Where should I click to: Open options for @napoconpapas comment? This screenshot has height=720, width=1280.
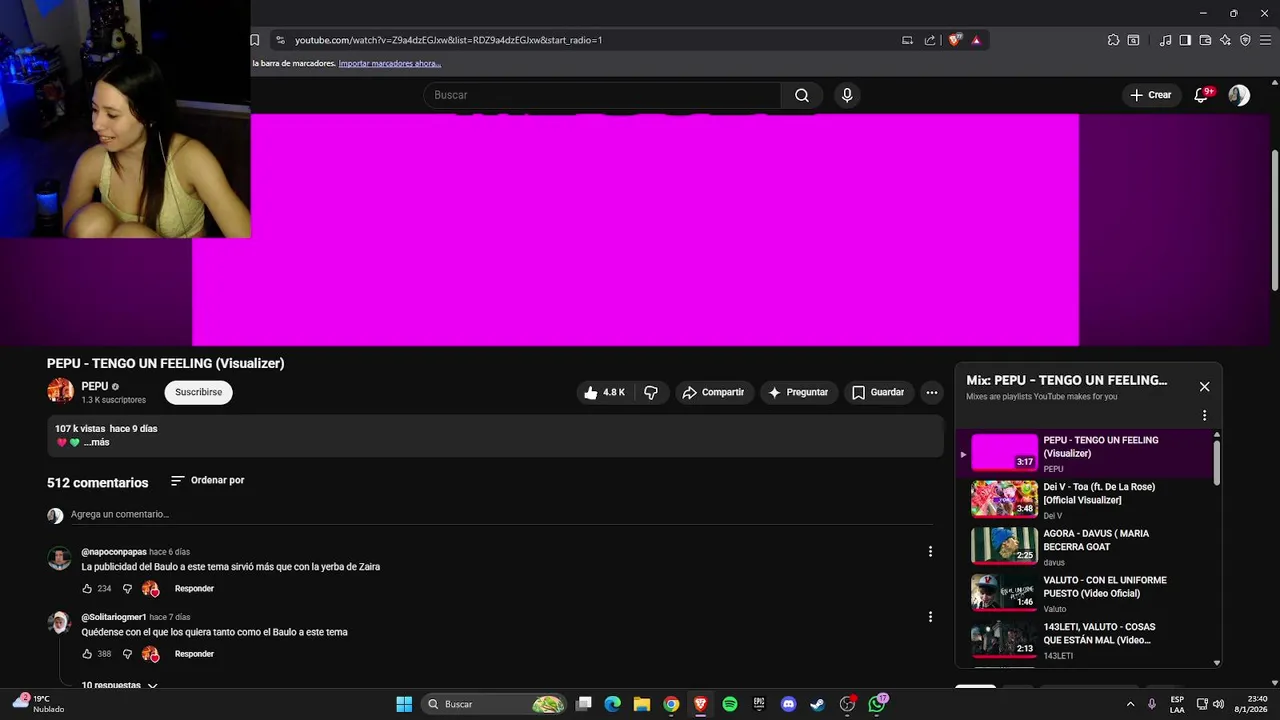tap(930, 552)
